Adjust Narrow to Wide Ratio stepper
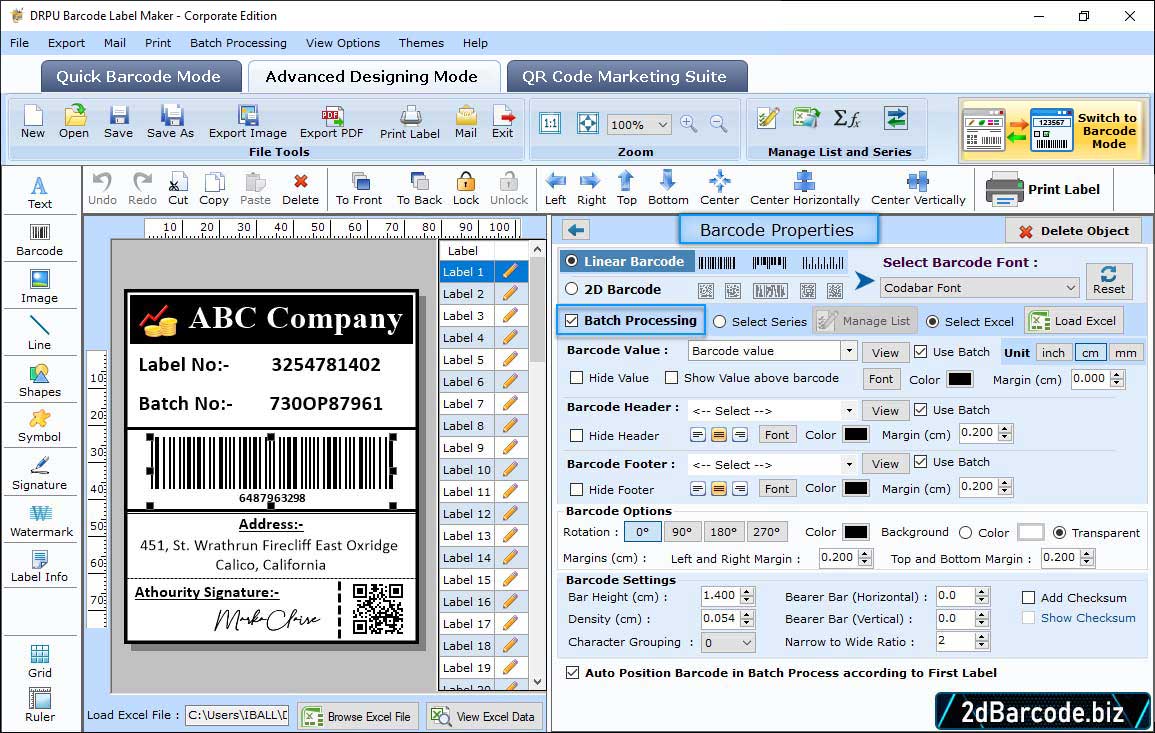Viewport: 1155px width, 733px height. (x=981, y=642)
